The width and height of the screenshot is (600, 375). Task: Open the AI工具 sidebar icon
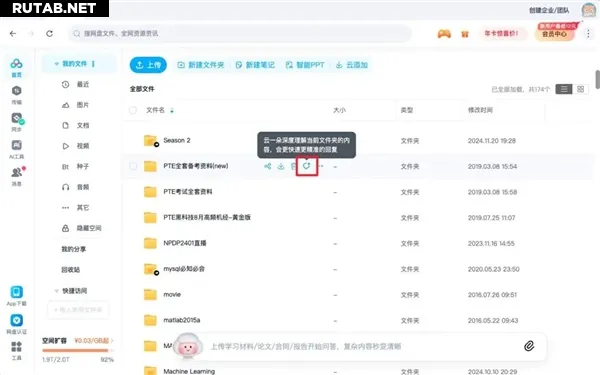16,145
